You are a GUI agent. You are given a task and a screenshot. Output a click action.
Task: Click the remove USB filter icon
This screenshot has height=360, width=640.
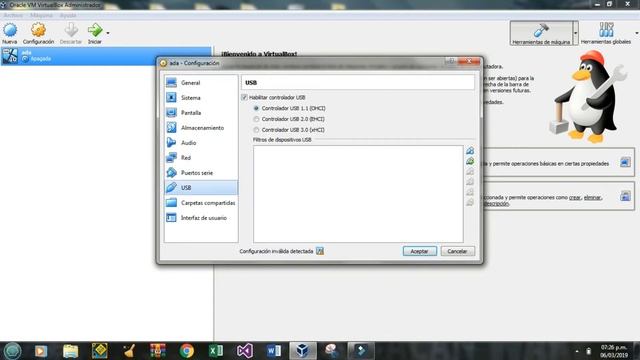pyautogui.click(x=470, y=181)
